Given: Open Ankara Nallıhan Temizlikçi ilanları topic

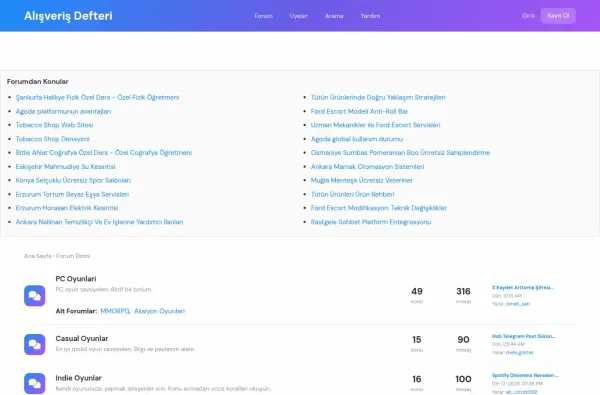Looking at the screenshot, I should (99, 222).
